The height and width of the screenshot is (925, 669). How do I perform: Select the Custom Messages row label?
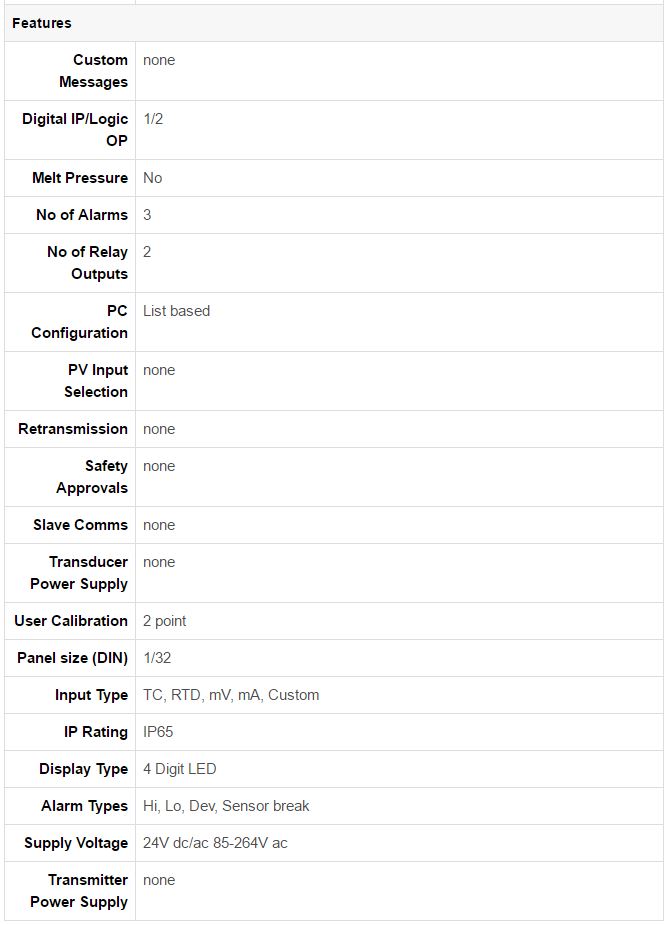[93, 71]
